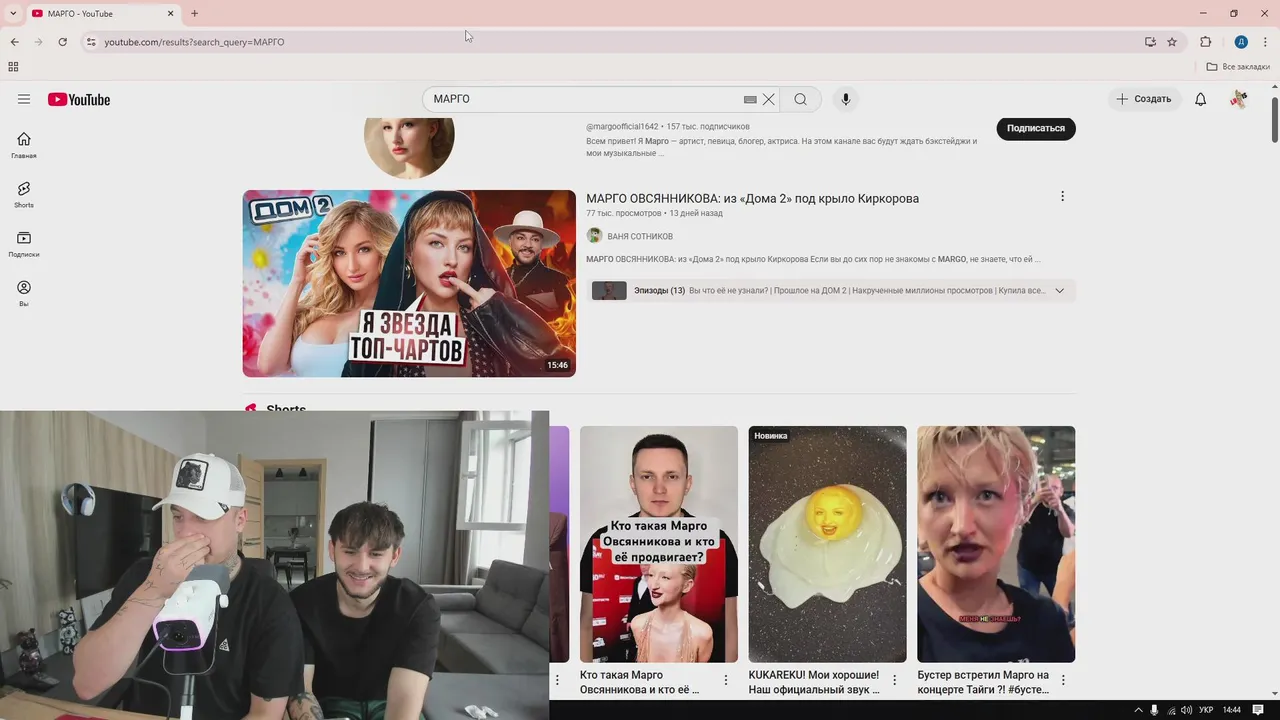
Task: Open Бустер встретил Марго на концерте title
Action: (983, 682)
